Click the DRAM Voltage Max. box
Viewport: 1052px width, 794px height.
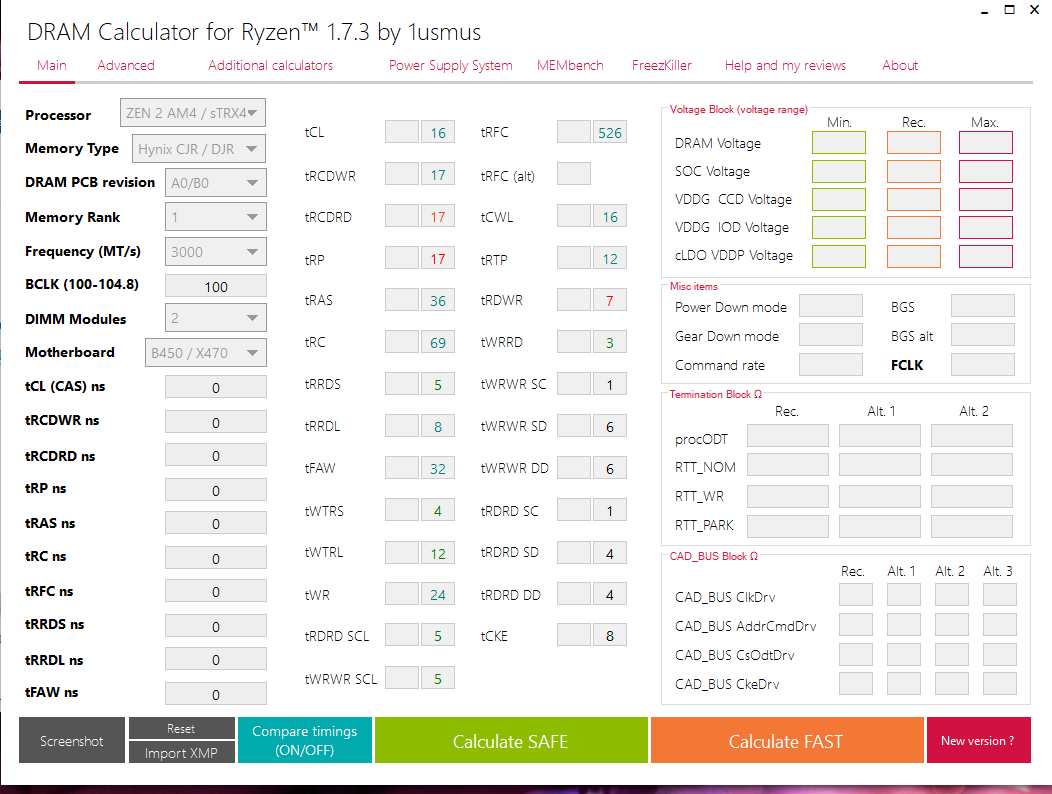[986, 142]
